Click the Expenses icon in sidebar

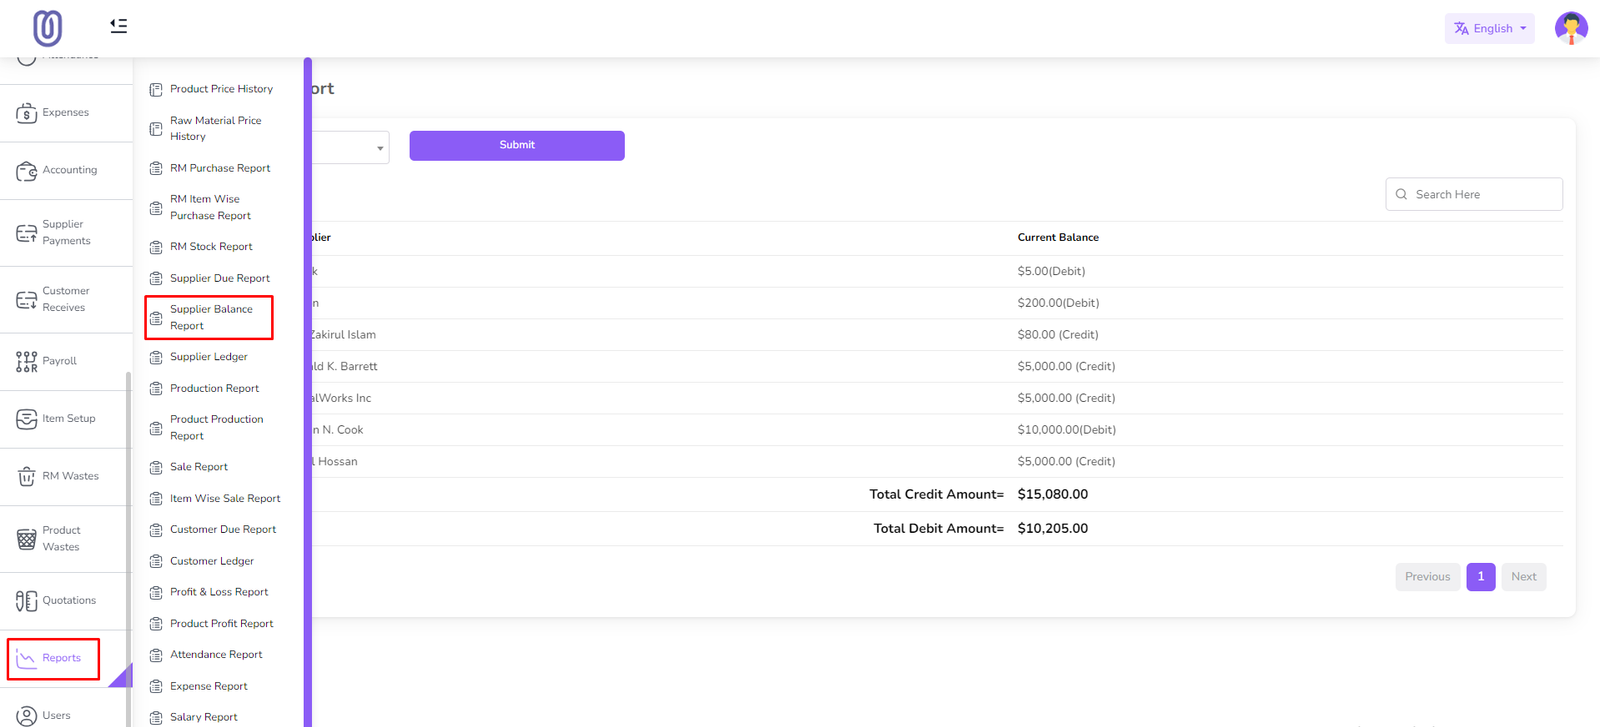click(27, 113)
